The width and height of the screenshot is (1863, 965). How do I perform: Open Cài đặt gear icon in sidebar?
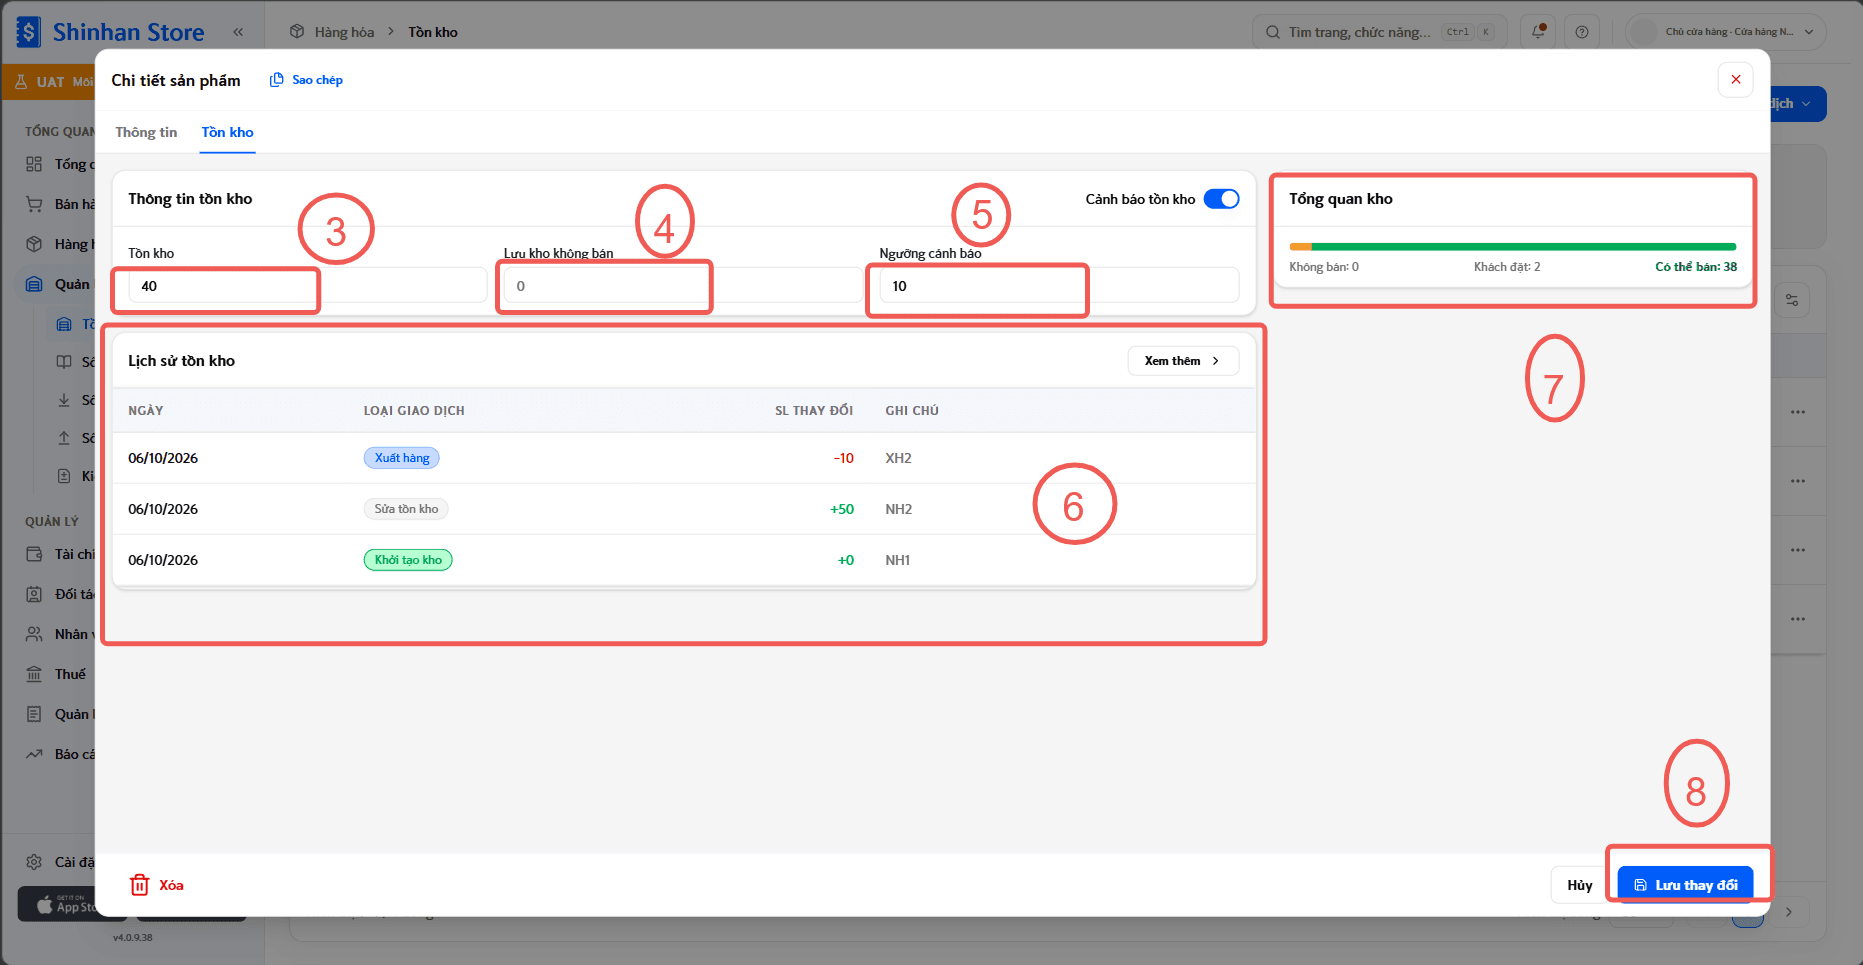[x=34, y=862]
